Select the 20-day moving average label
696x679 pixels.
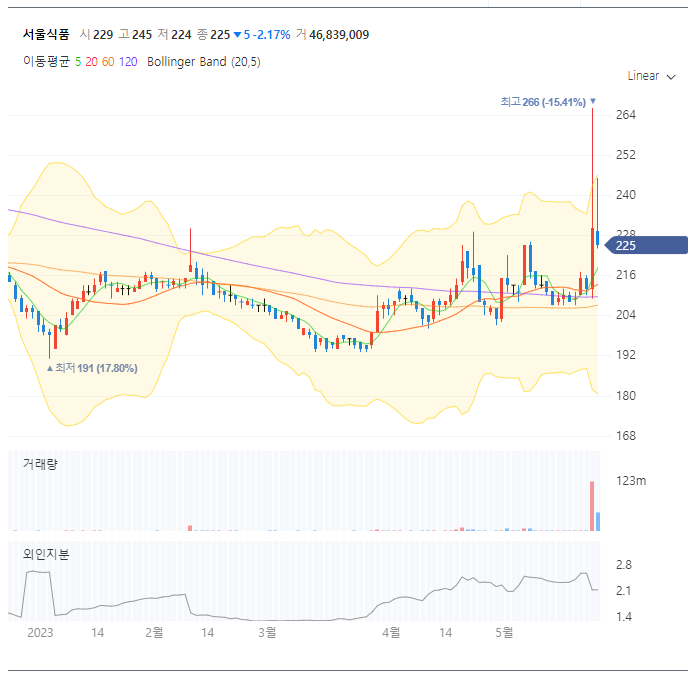tap(91, 62)
